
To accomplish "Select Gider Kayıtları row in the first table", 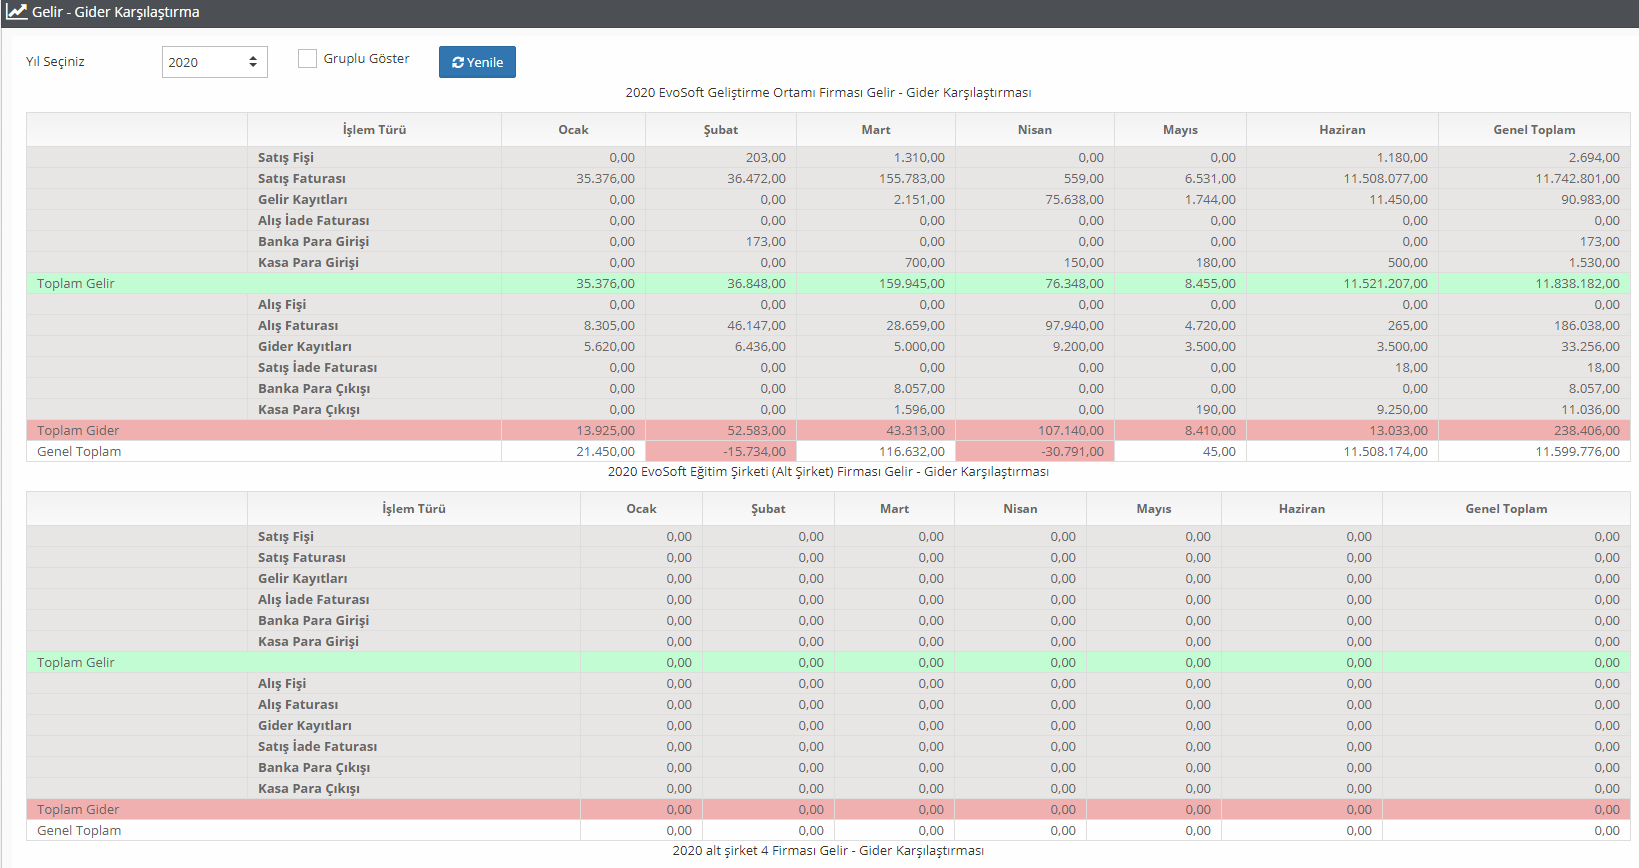I will point(304,347).
